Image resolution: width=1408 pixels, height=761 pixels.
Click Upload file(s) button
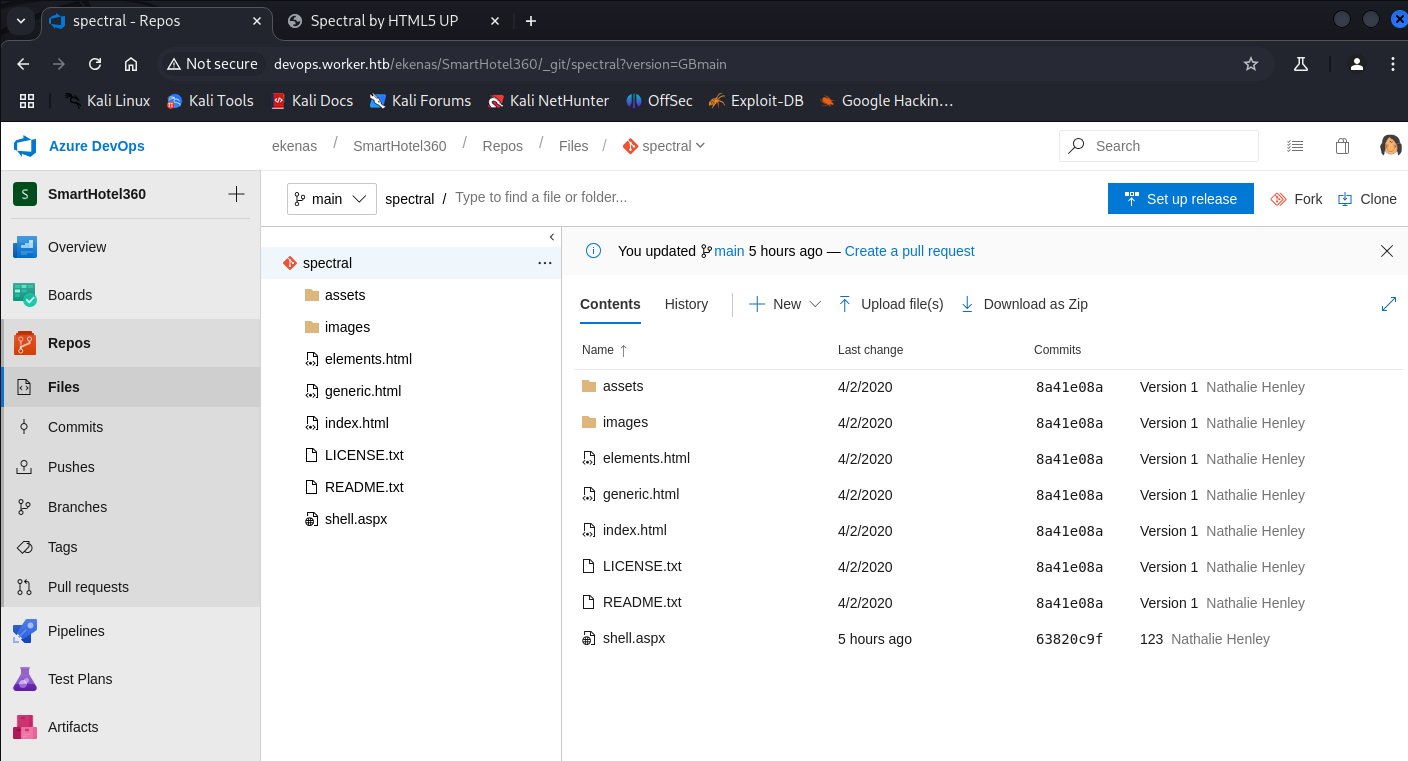[x=891, y=304]
